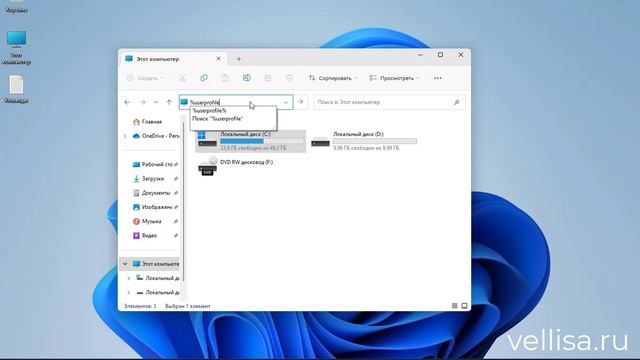Expand first Локальный диск tree node
This screenshot has width=640, height=360.
[x=129, y=278]
